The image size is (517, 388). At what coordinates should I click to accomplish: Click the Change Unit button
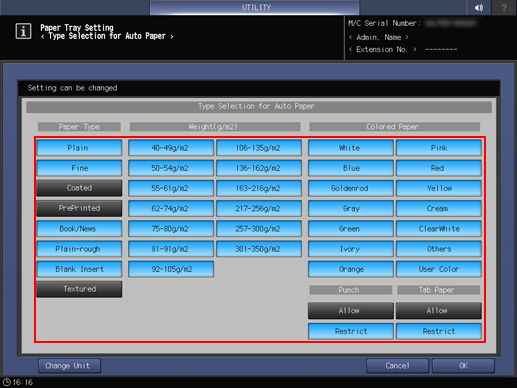[x=69, y=366]
